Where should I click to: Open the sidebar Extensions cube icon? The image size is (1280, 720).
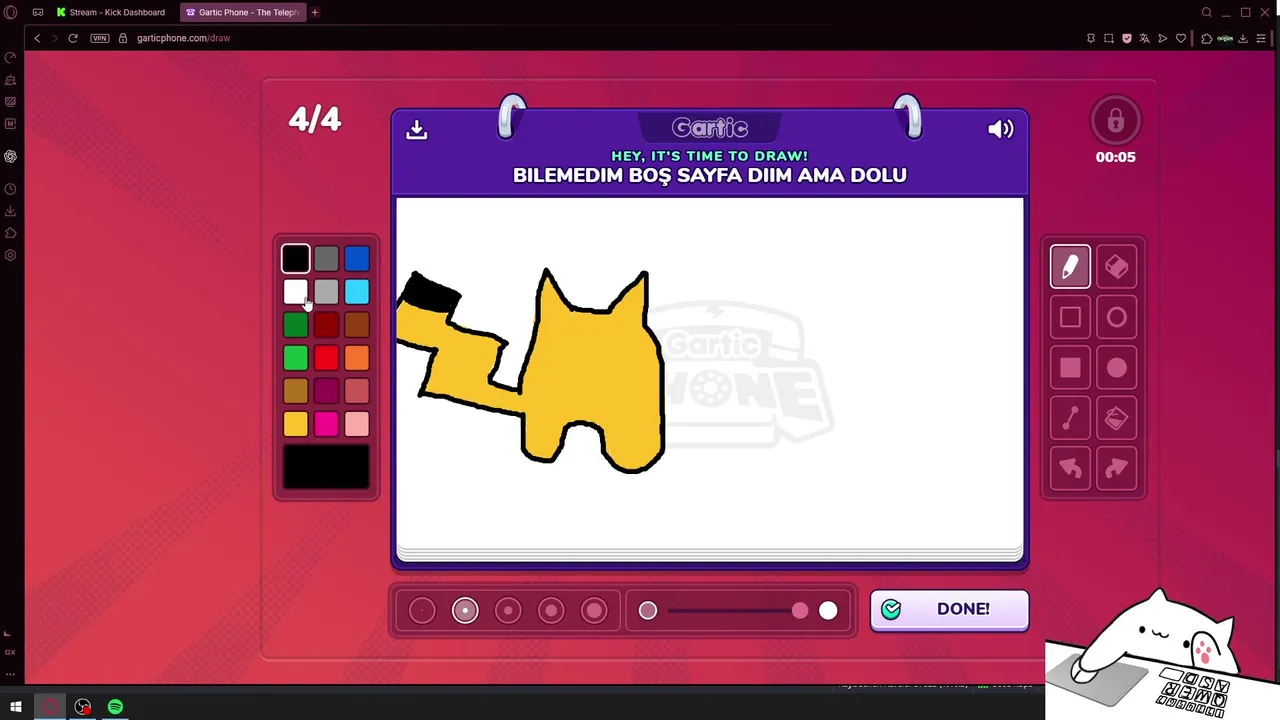pos(10,233)
